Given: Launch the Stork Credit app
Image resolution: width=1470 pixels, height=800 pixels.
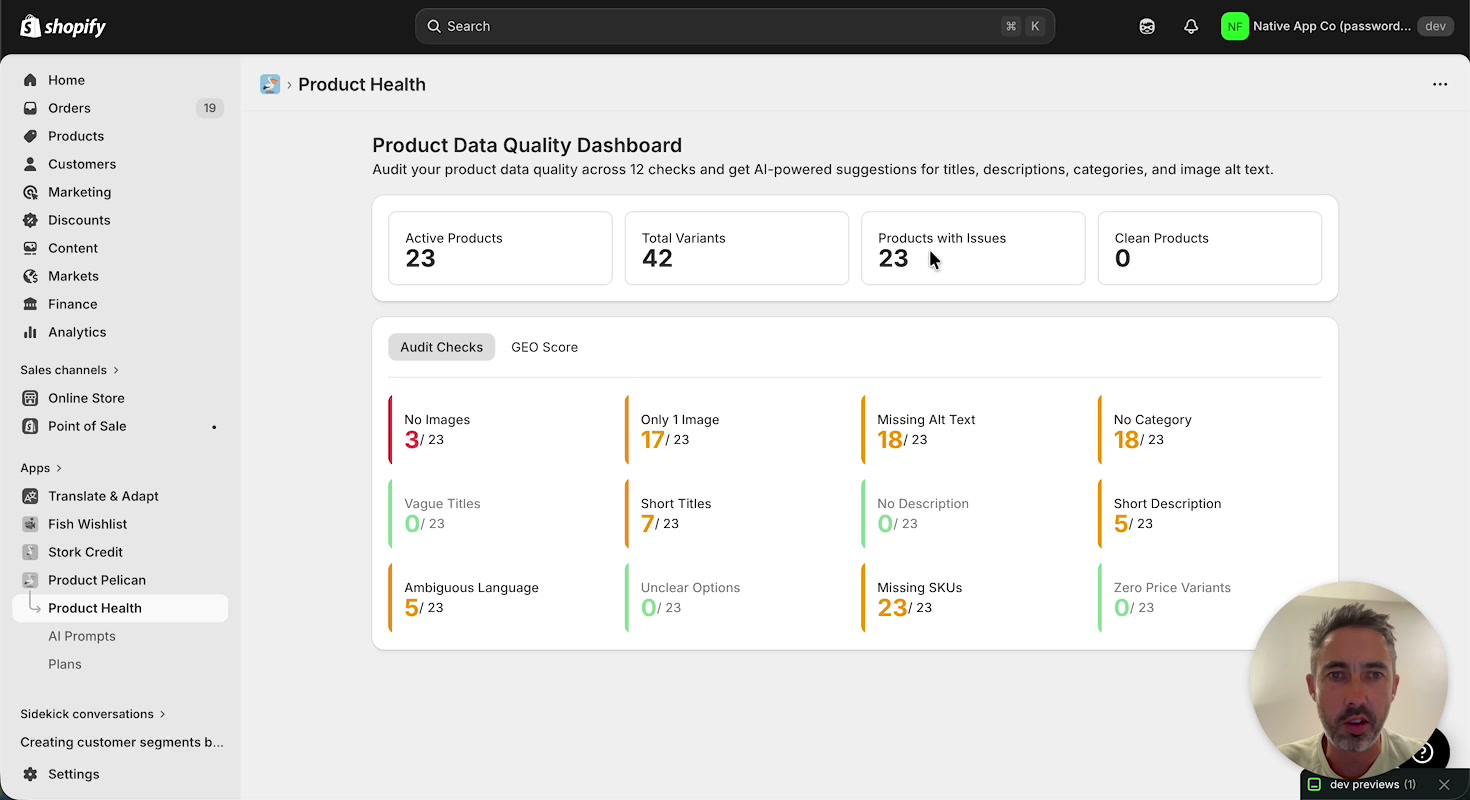Looking at the screenshot, I should [87, 552].
